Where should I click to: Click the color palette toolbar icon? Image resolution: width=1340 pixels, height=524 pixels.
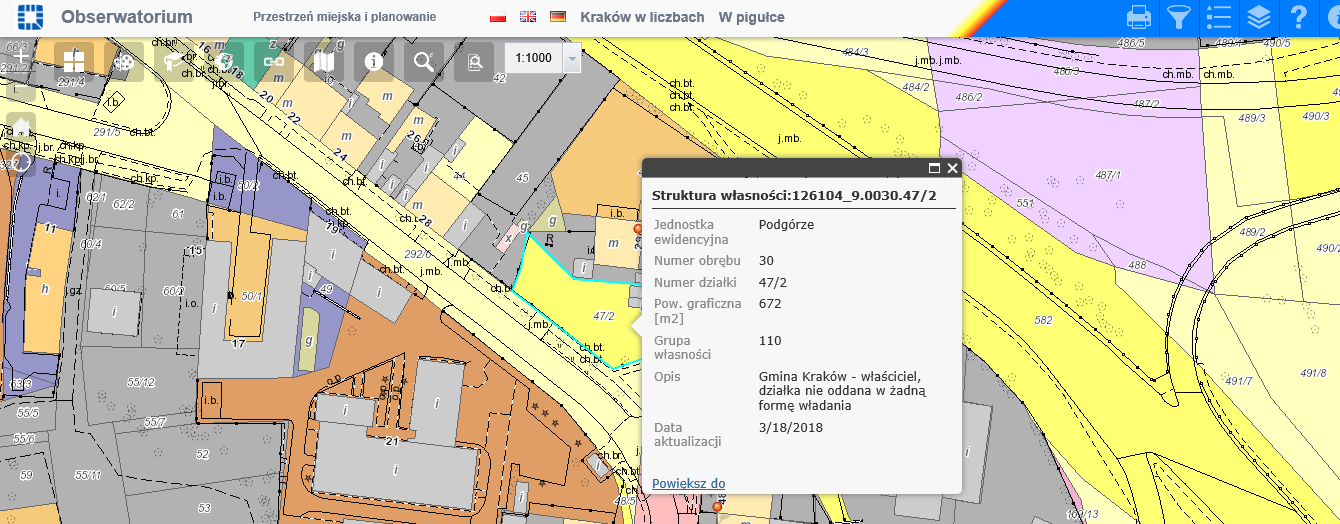coord(124,61)
